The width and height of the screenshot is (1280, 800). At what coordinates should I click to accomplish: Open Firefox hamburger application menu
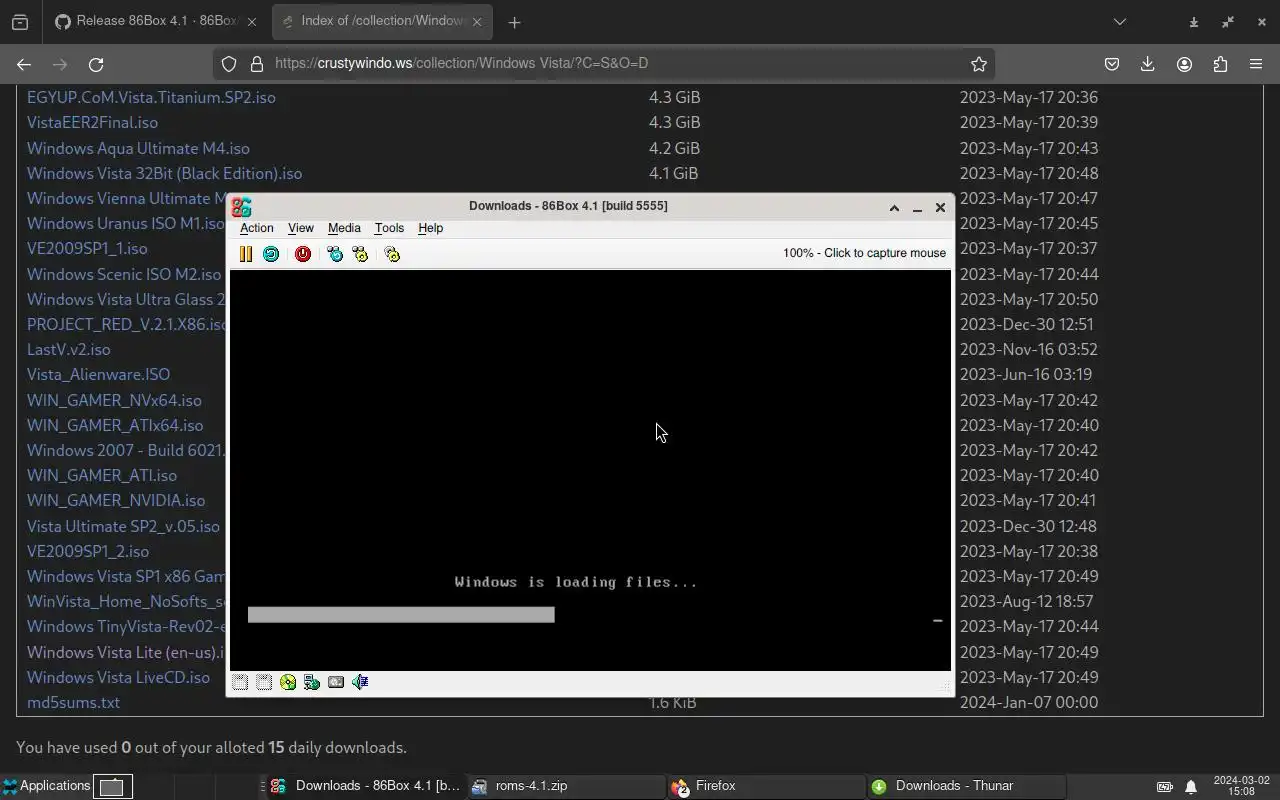point(1256,64)
